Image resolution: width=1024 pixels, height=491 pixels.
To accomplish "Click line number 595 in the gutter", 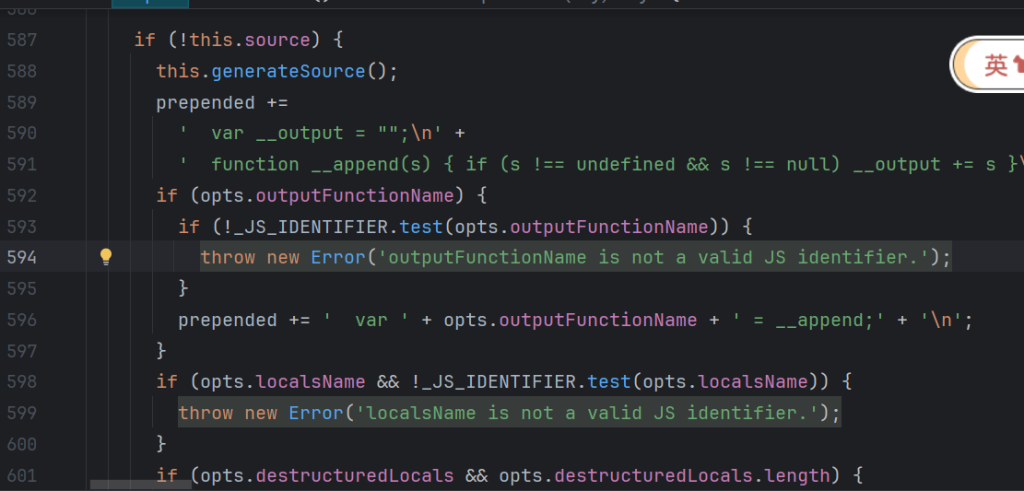I will point(22,288).
